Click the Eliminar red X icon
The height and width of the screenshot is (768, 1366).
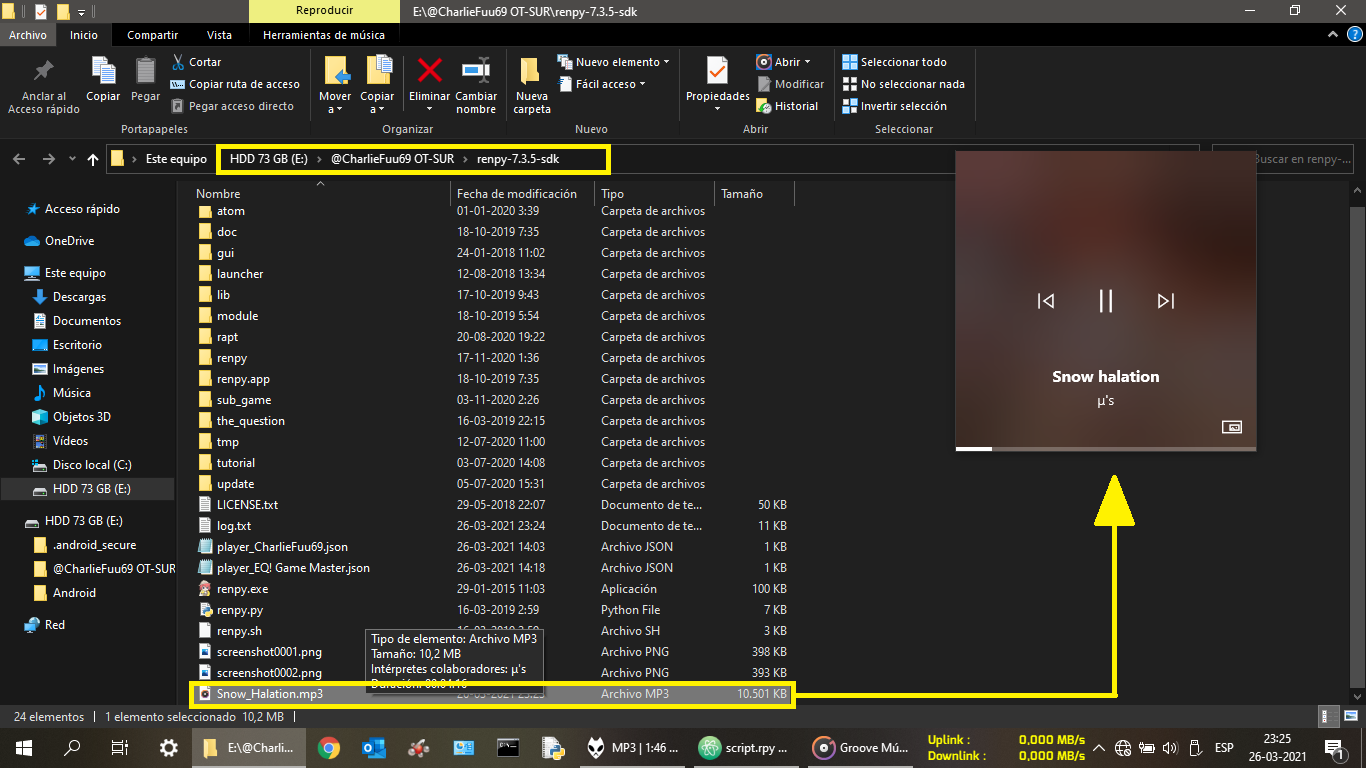click(x=430, y=71)
